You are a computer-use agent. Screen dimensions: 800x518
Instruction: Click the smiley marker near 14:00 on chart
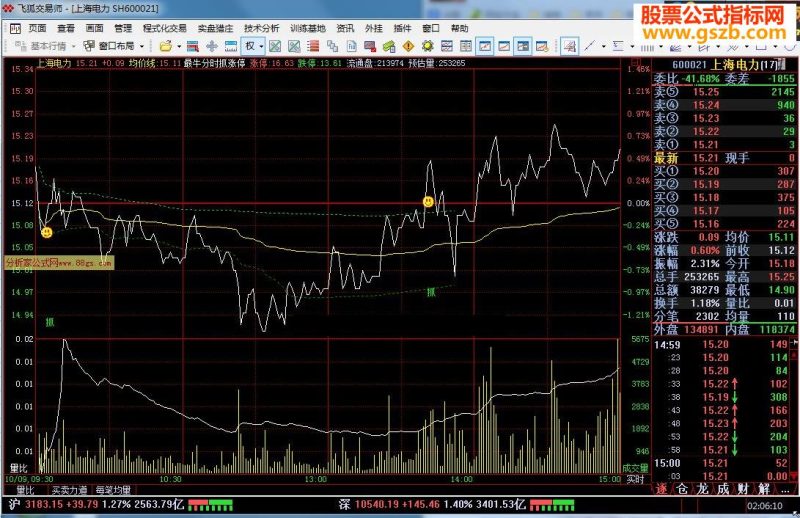(429, 202)
